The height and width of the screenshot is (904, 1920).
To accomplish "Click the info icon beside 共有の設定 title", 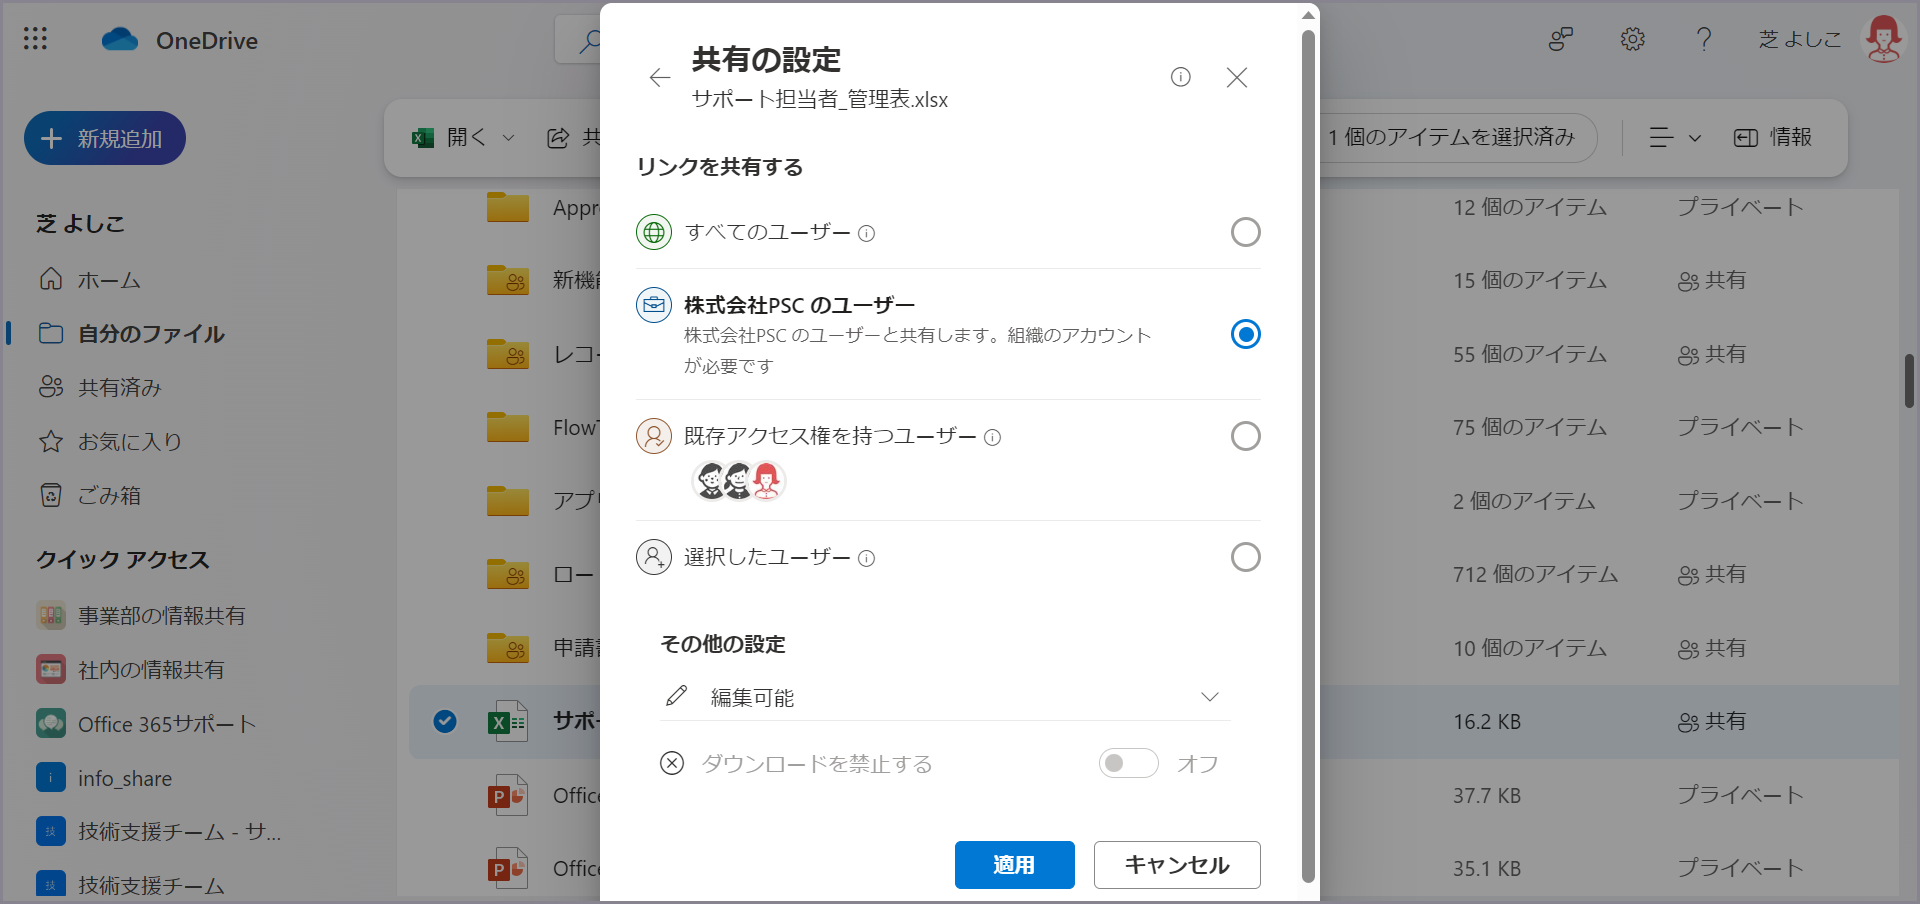I will pyautogui.click(x=1181, y=77).
